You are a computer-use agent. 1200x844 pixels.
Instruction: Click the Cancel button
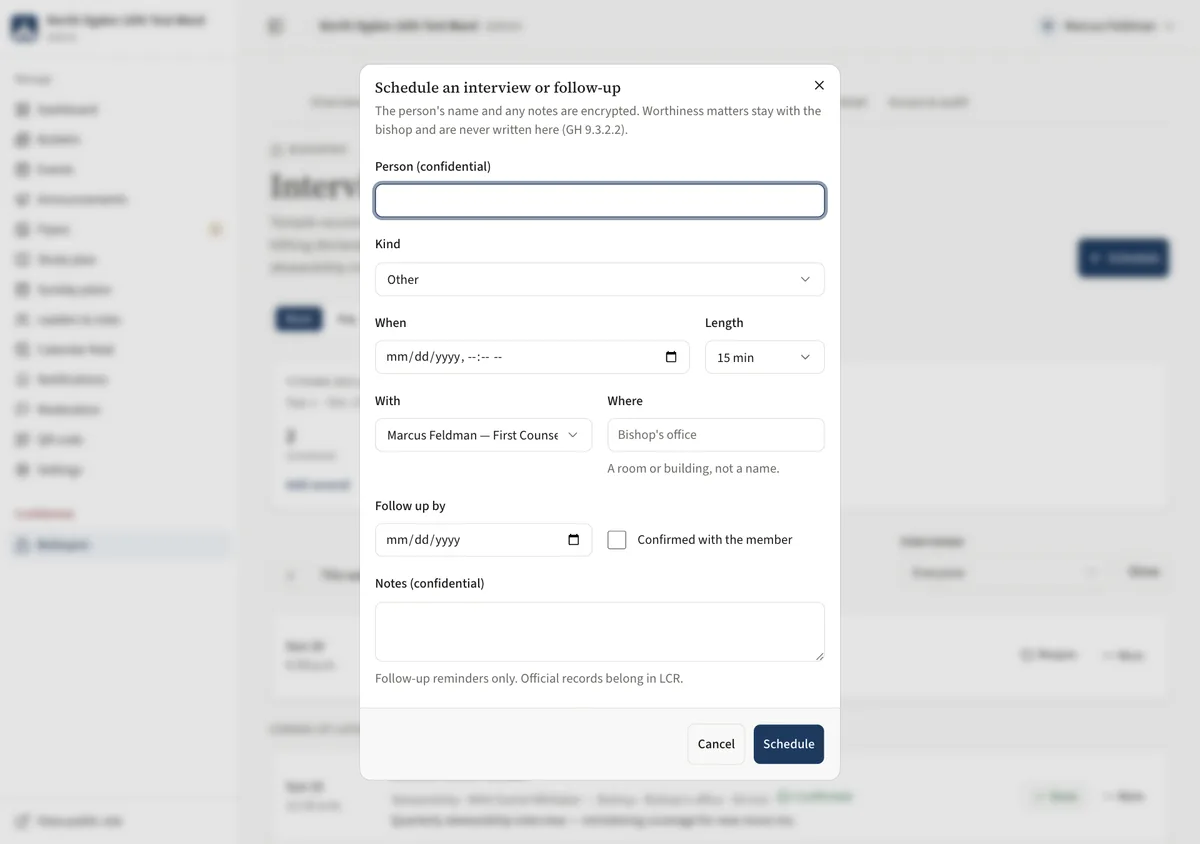click(716, 744)
